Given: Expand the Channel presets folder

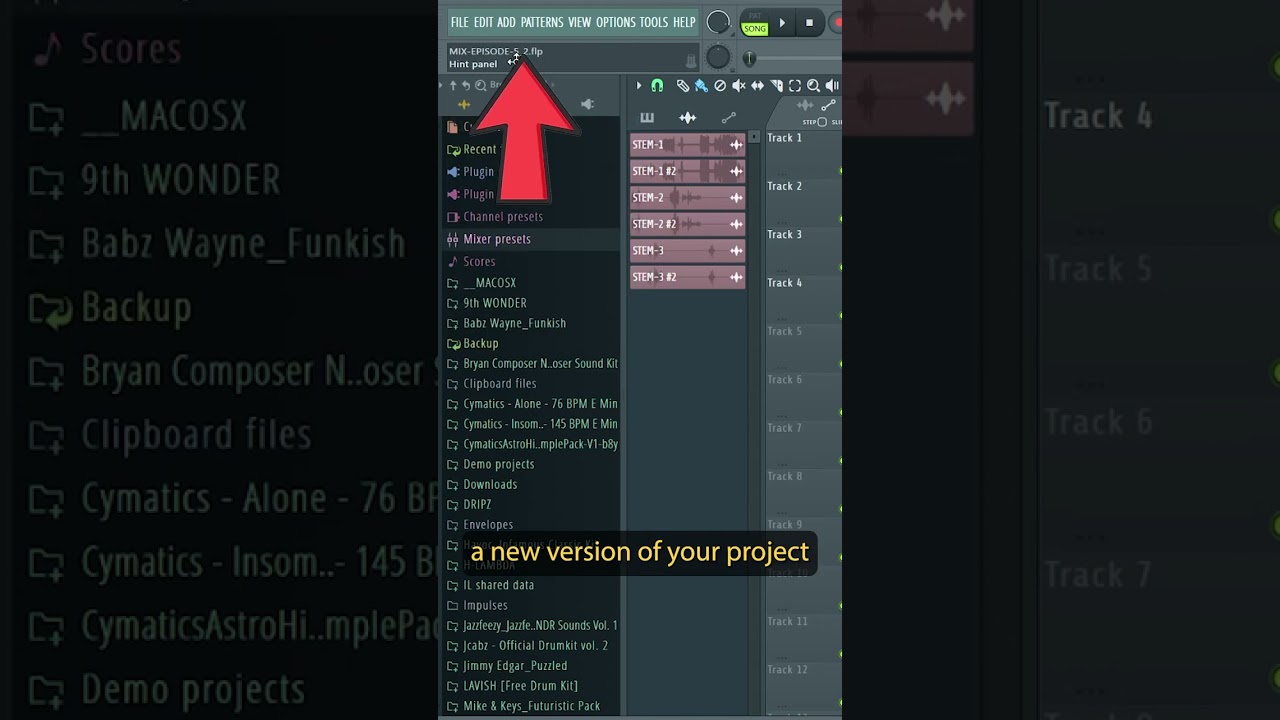Looking at the screenshot, I should (x=494, y=216).
